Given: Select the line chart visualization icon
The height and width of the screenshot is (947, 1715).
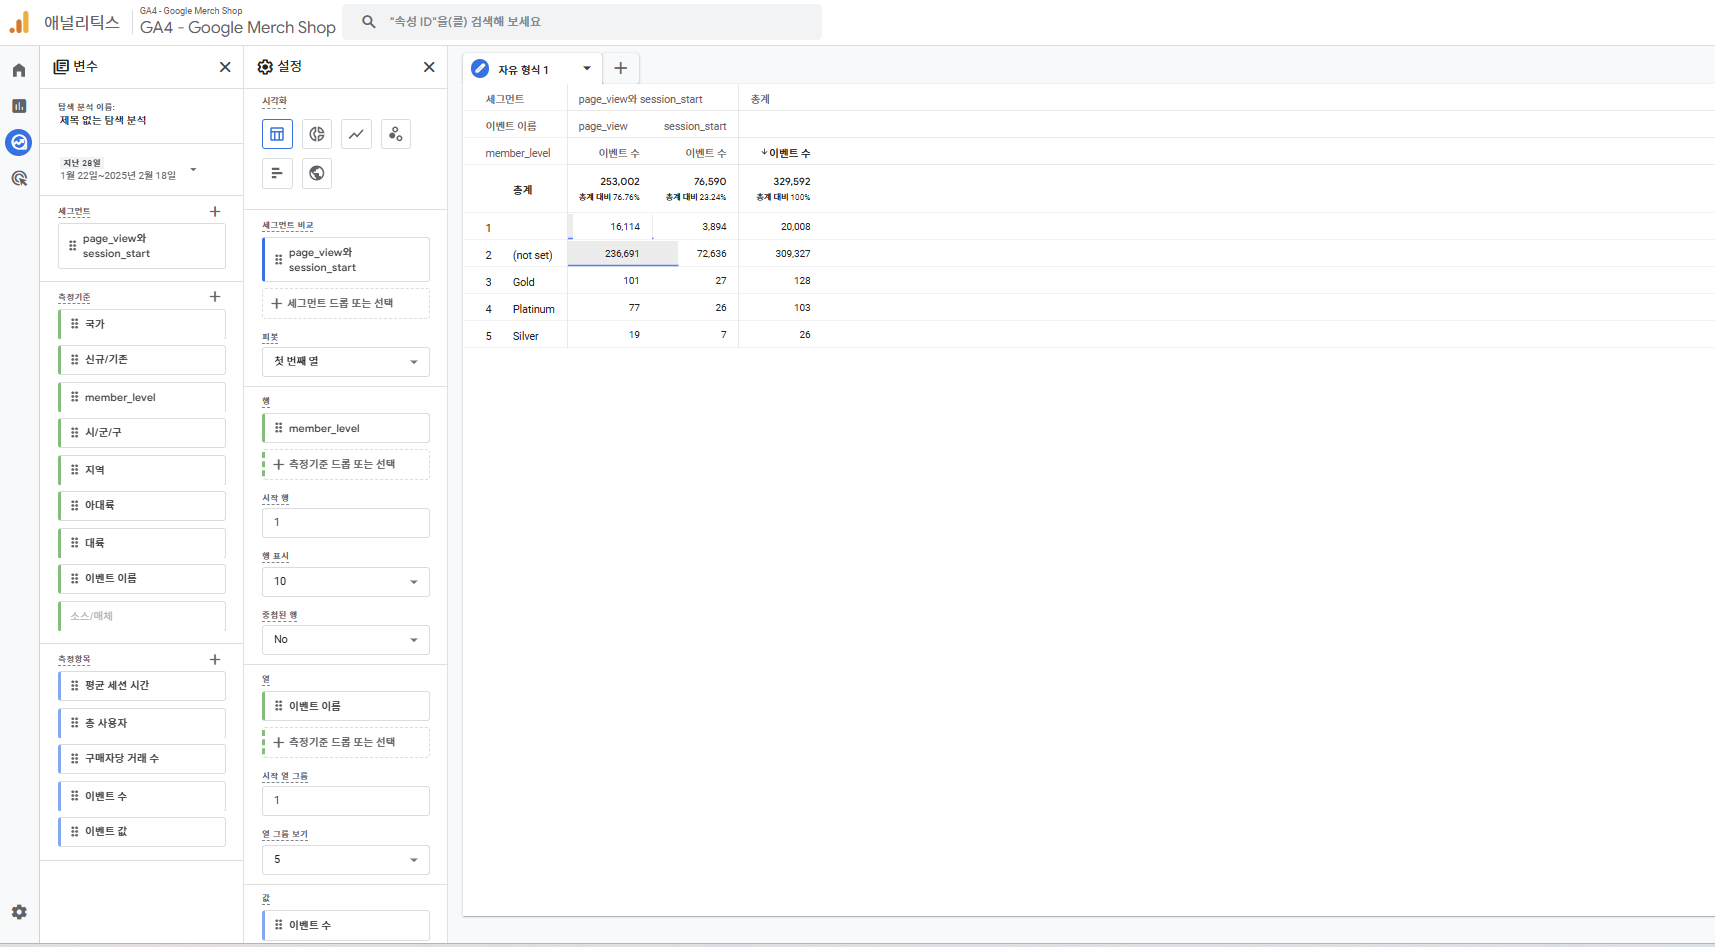Looking at the screenshot, I should 356,134.
